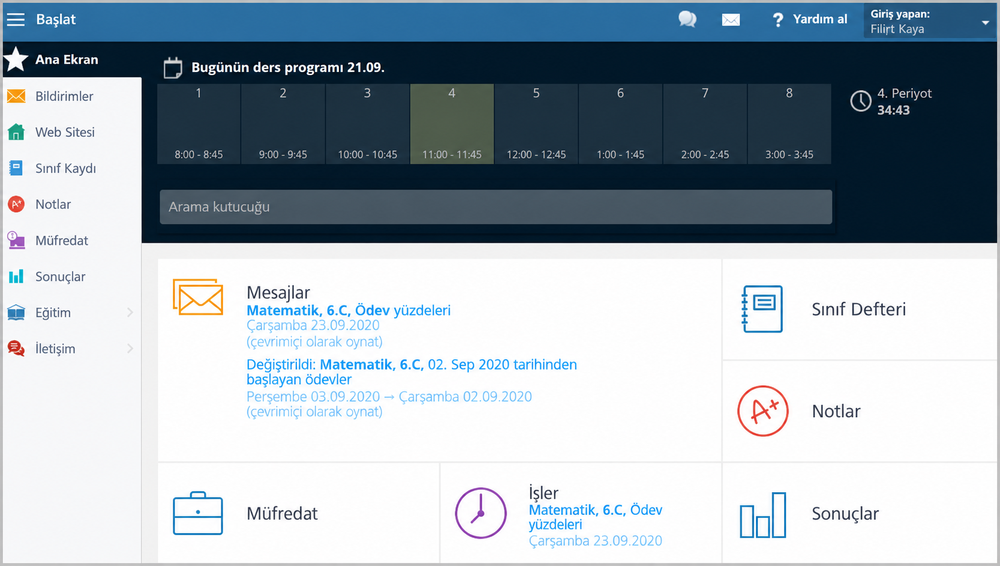Open Sınıf Kaydı from the sidebar
Image resolution: width=1000 pixels, height=566 pixels.
click(72, 168)
